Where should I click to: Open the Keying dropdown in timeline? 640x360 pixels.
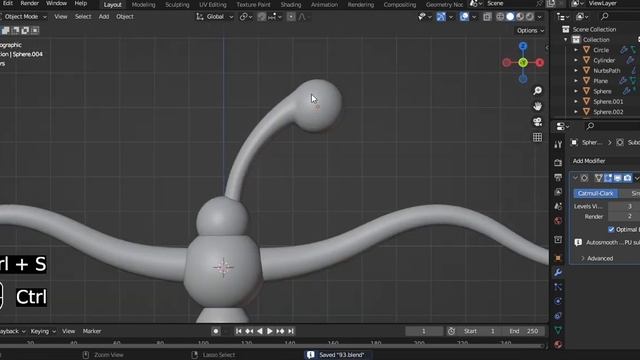(42, 331)
